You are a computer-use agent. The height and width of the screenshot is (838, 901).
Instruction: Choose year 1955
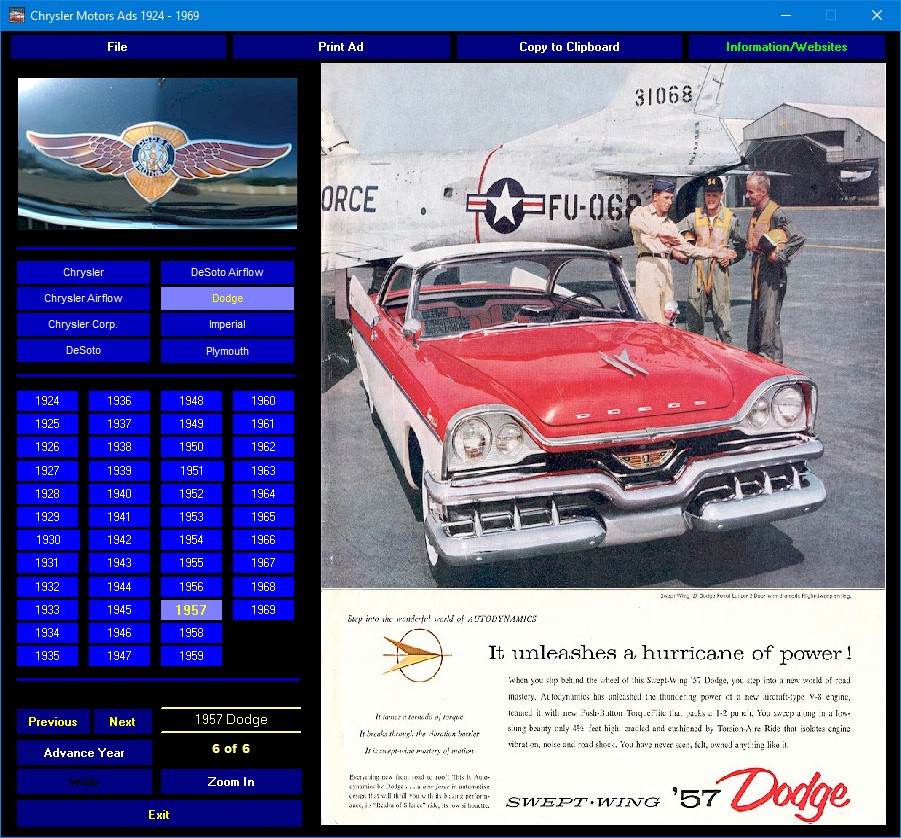(191, 563)
